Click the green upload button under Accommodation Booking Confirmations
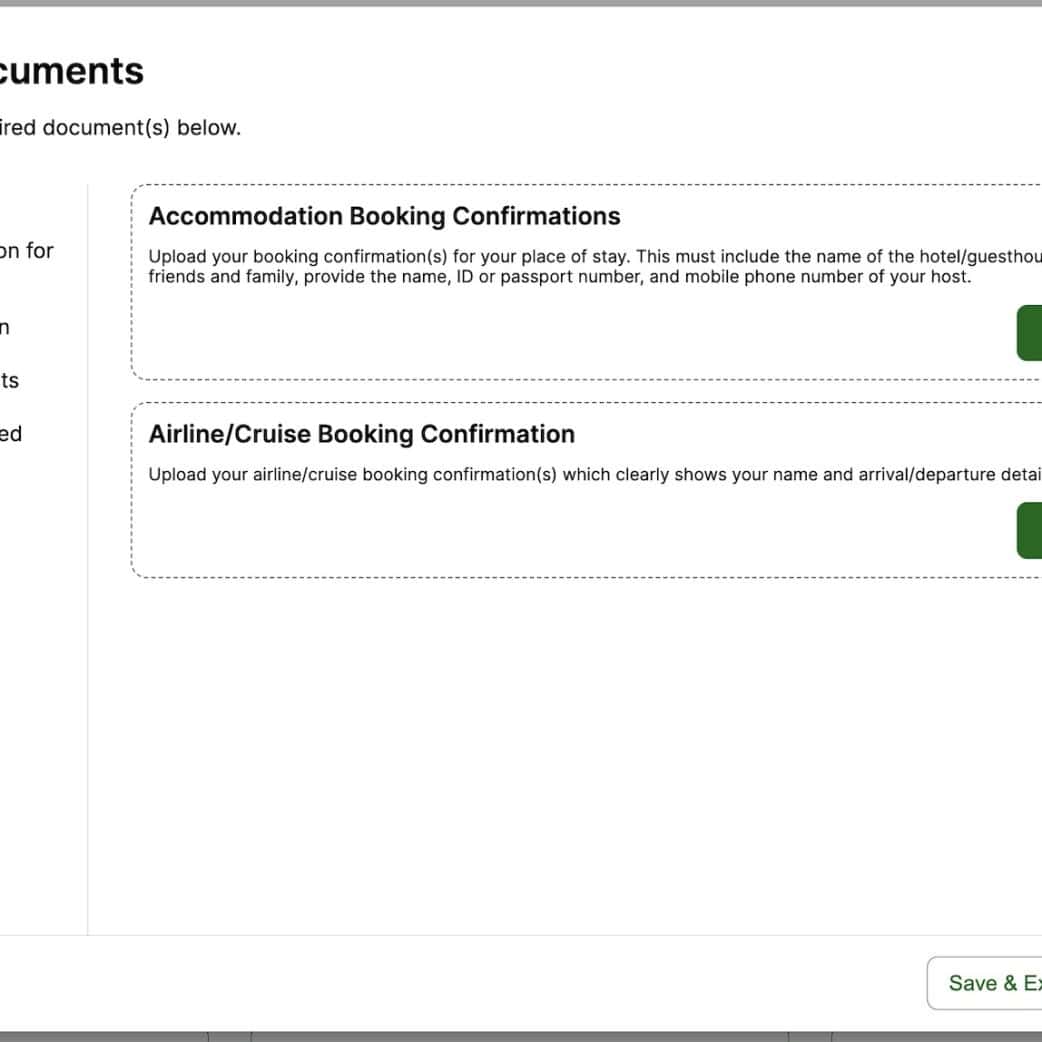The height and width of the screenshot is (1042, 1042). [x=1029, y=333]
